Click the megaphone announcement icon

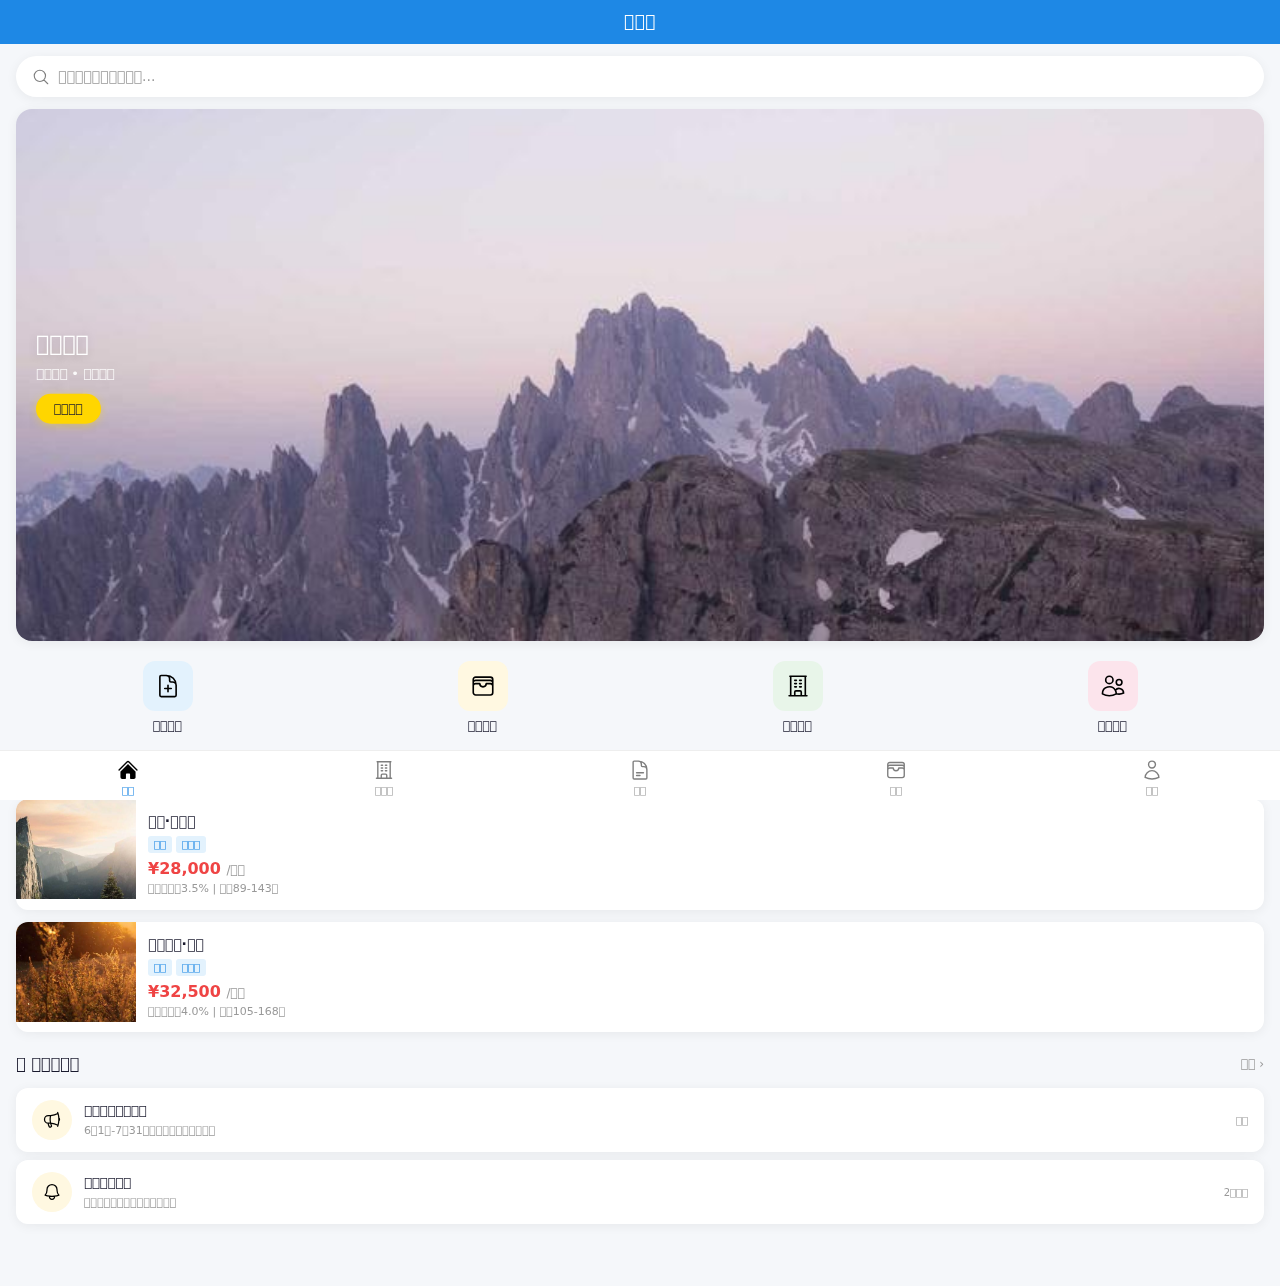tap(52, 1120)
